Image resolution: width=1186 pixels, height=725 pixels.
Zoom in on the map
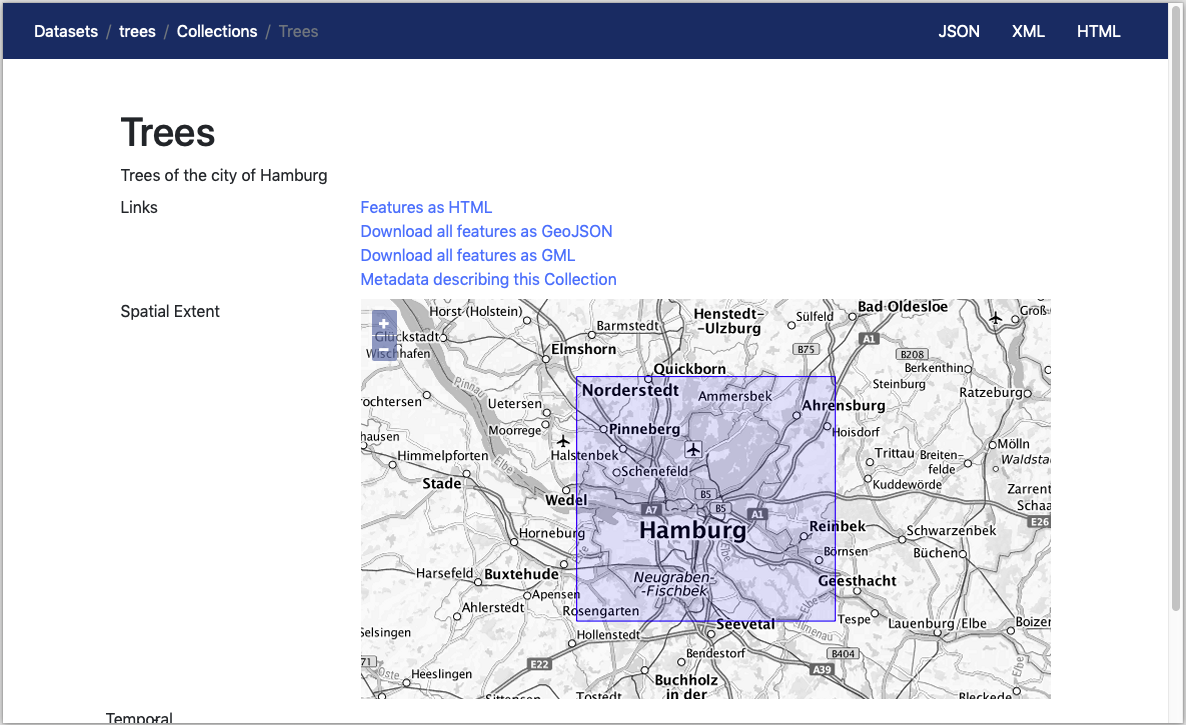coord(384,323)
